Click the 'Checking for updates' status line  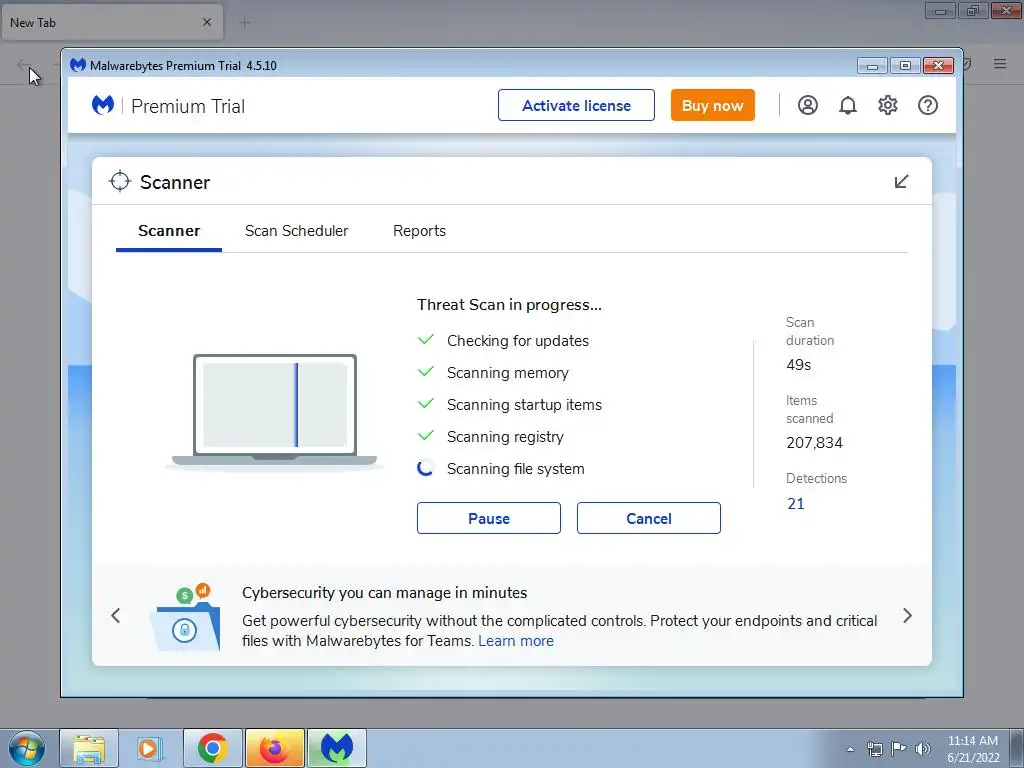point(518,341)
